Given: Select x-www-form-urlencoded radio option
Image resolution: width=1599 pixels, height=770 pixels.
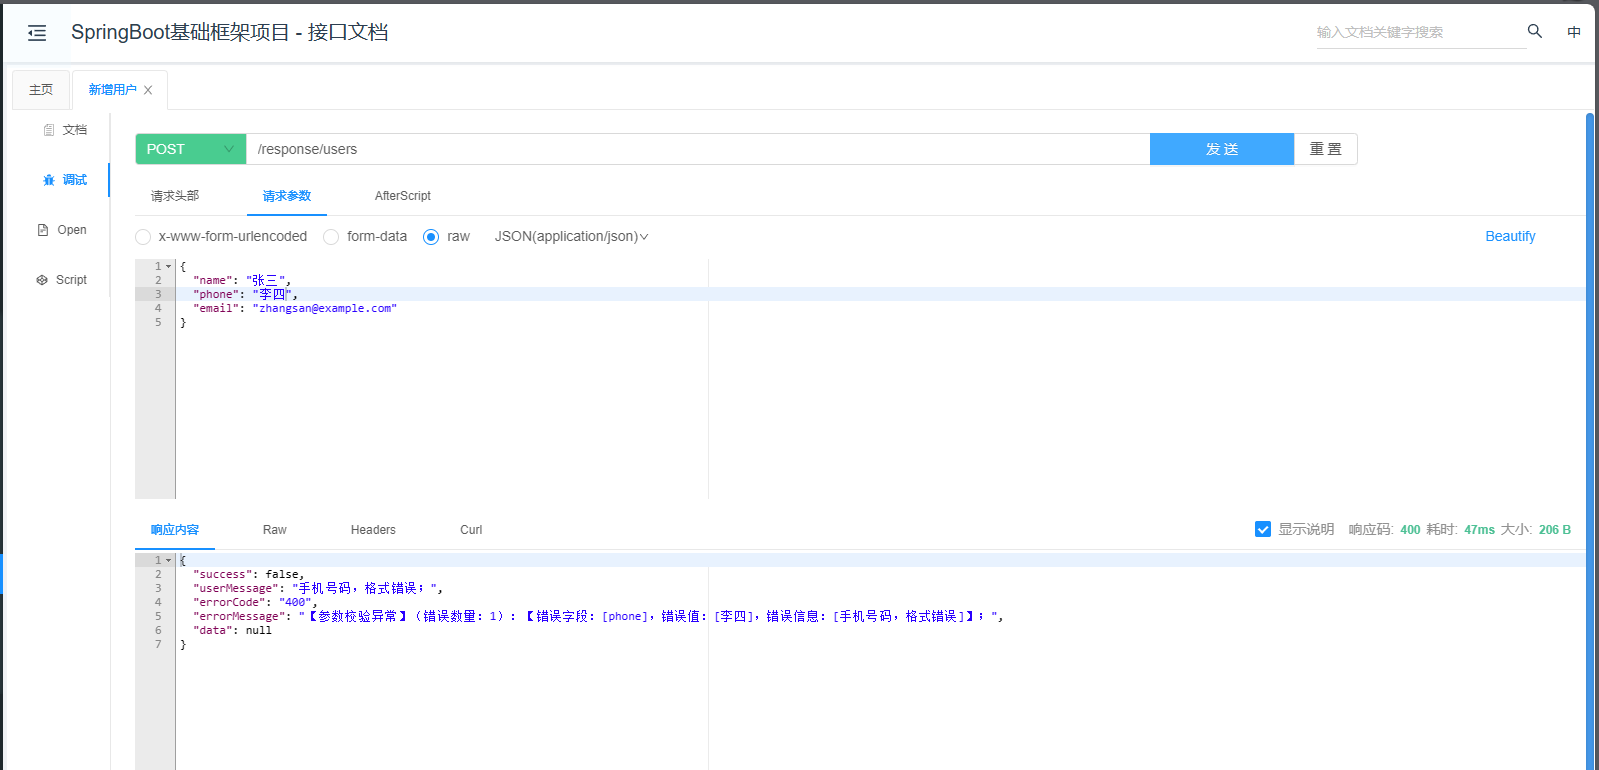Looking at the screenshot, I should click(x=143, y=237).
